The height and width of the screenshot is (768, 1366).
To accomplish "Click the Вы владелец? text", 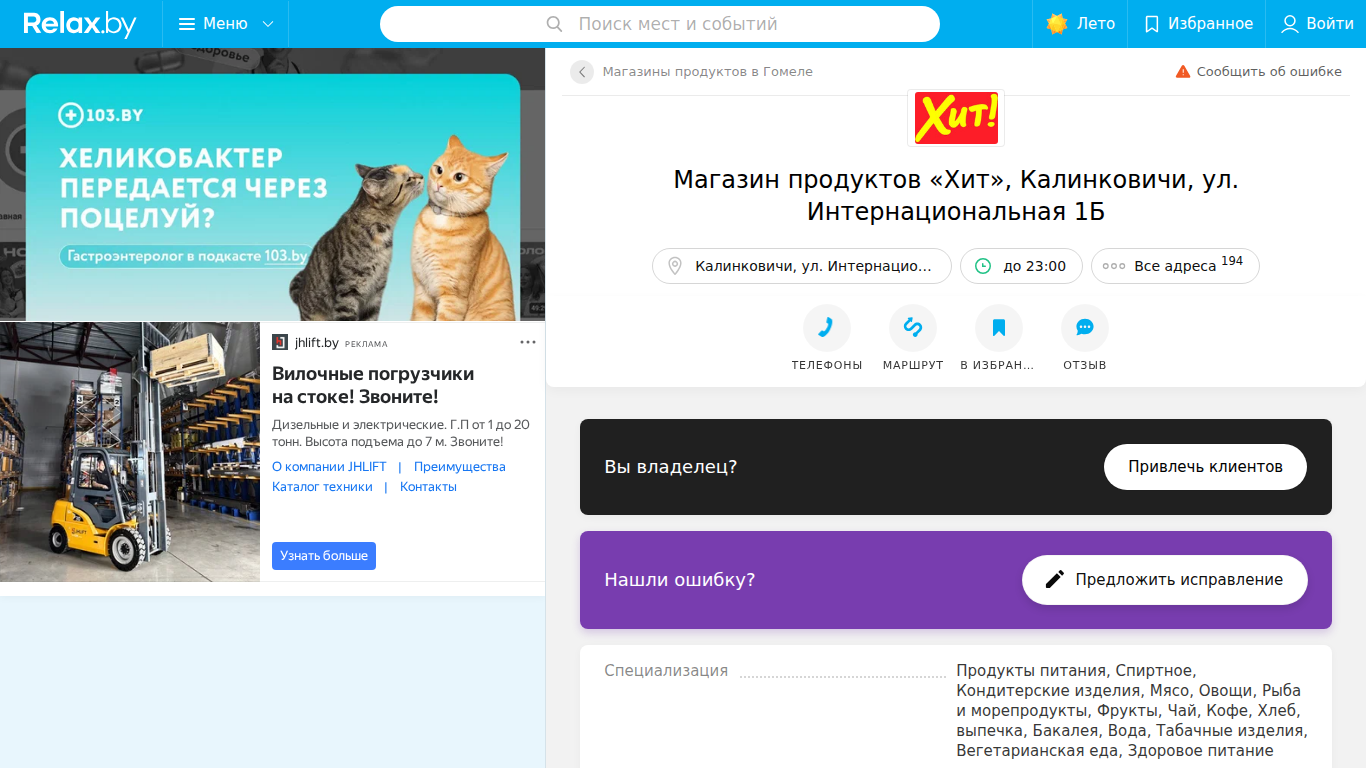I will [x=671, y=467].
